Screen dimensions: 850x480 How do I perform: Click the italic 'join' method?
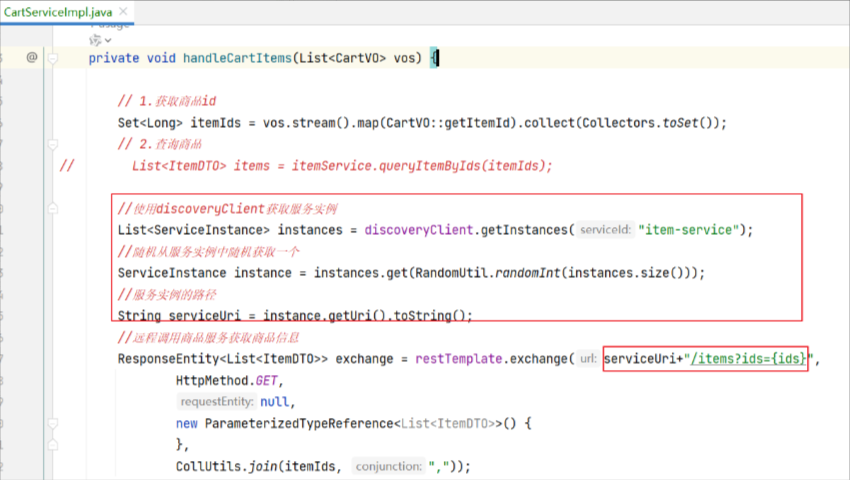[262, 466]
